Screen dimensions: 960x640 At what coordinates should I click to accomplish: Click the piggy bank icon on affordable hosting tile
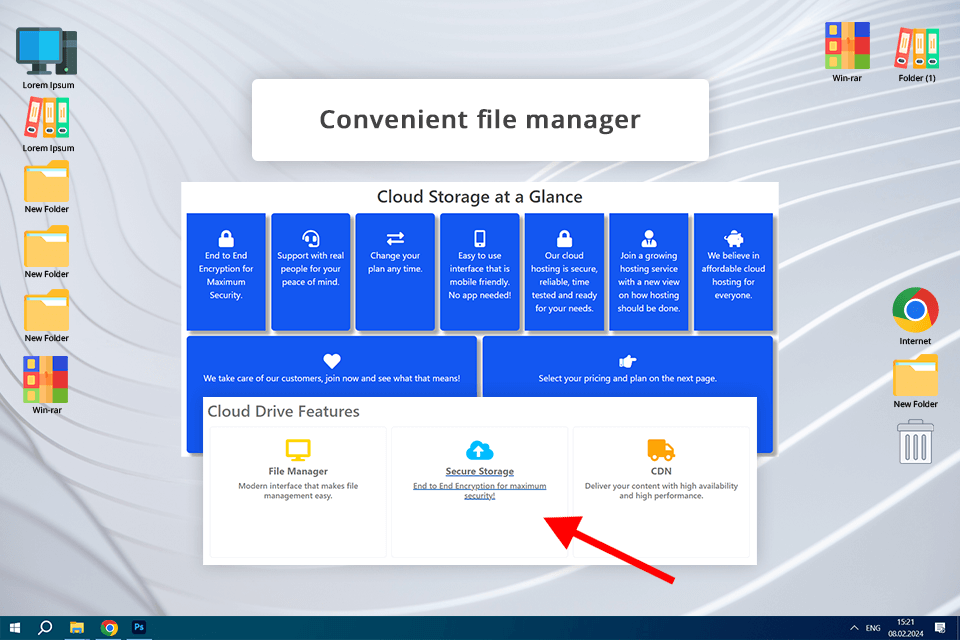point(733,238)
